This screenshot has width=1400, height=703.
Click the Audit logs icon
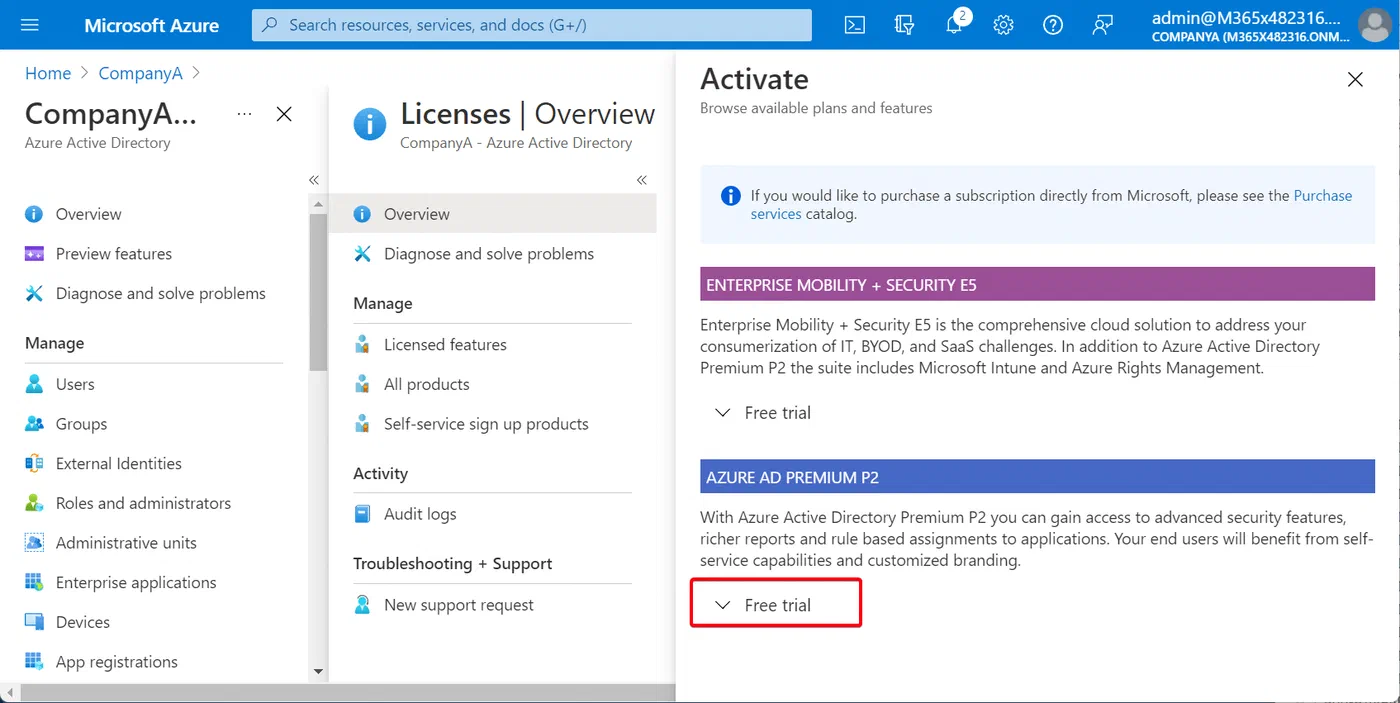[363, 514]
